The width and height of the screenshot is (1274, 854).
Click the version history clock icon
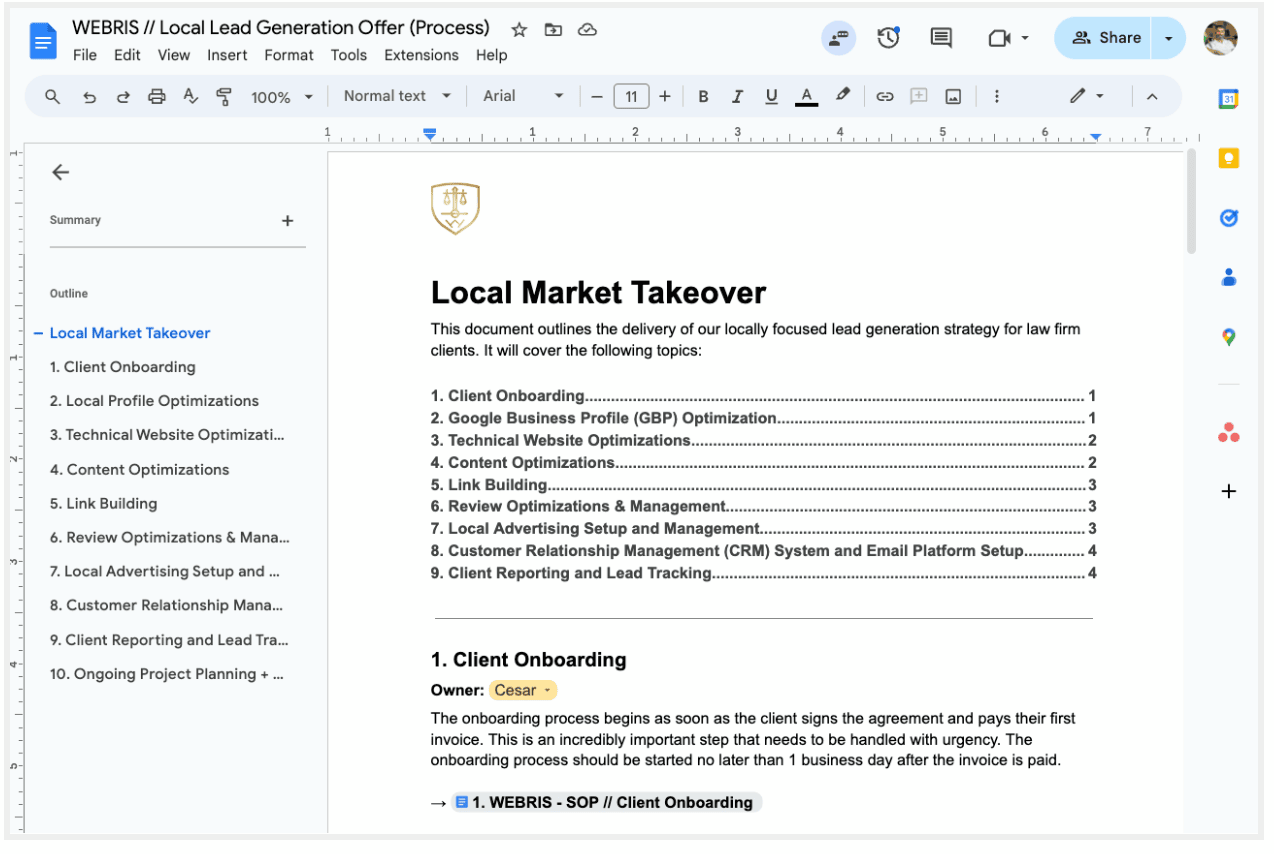click(888, 38)
